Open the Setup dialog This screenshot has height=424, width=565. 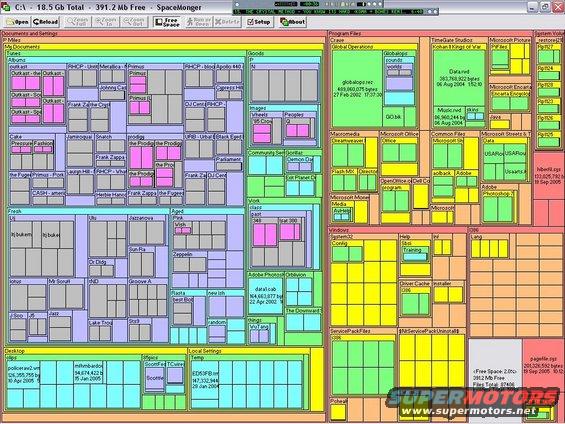pyautogui.click(x=258, y=22)
